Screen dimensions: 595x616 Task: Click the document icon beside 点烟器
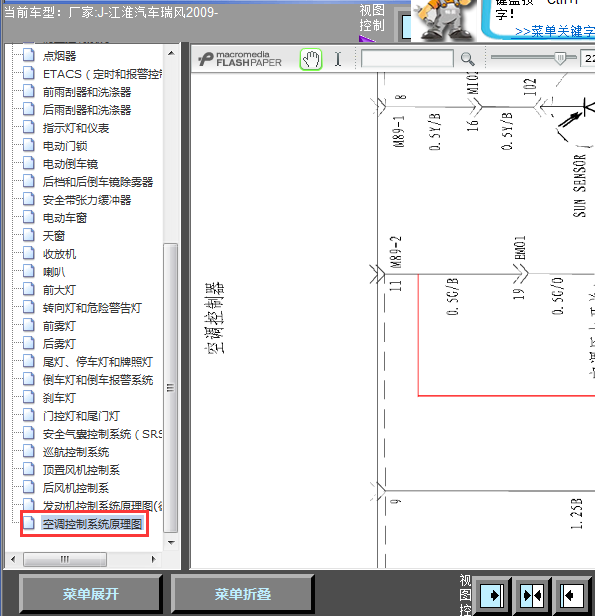(x=29, y=55)
